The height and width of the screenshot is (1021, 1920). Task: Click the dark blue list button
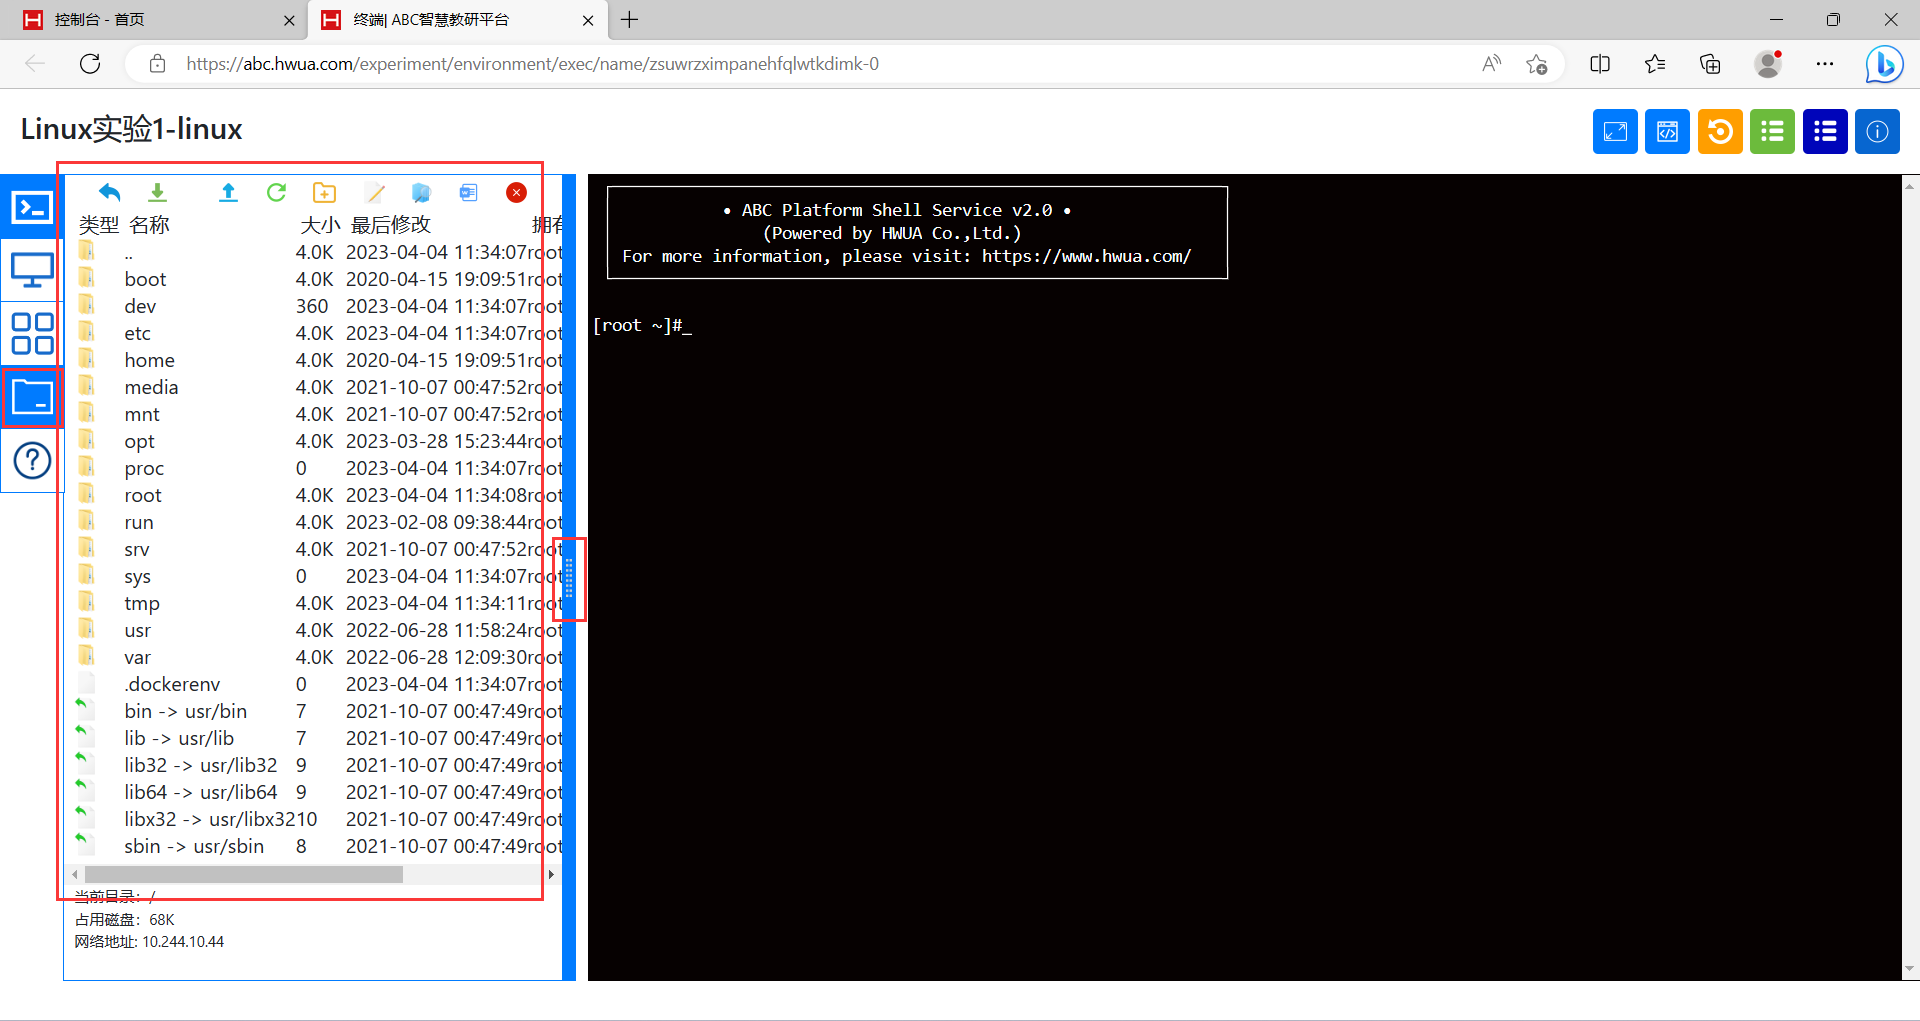point(1825,131)
